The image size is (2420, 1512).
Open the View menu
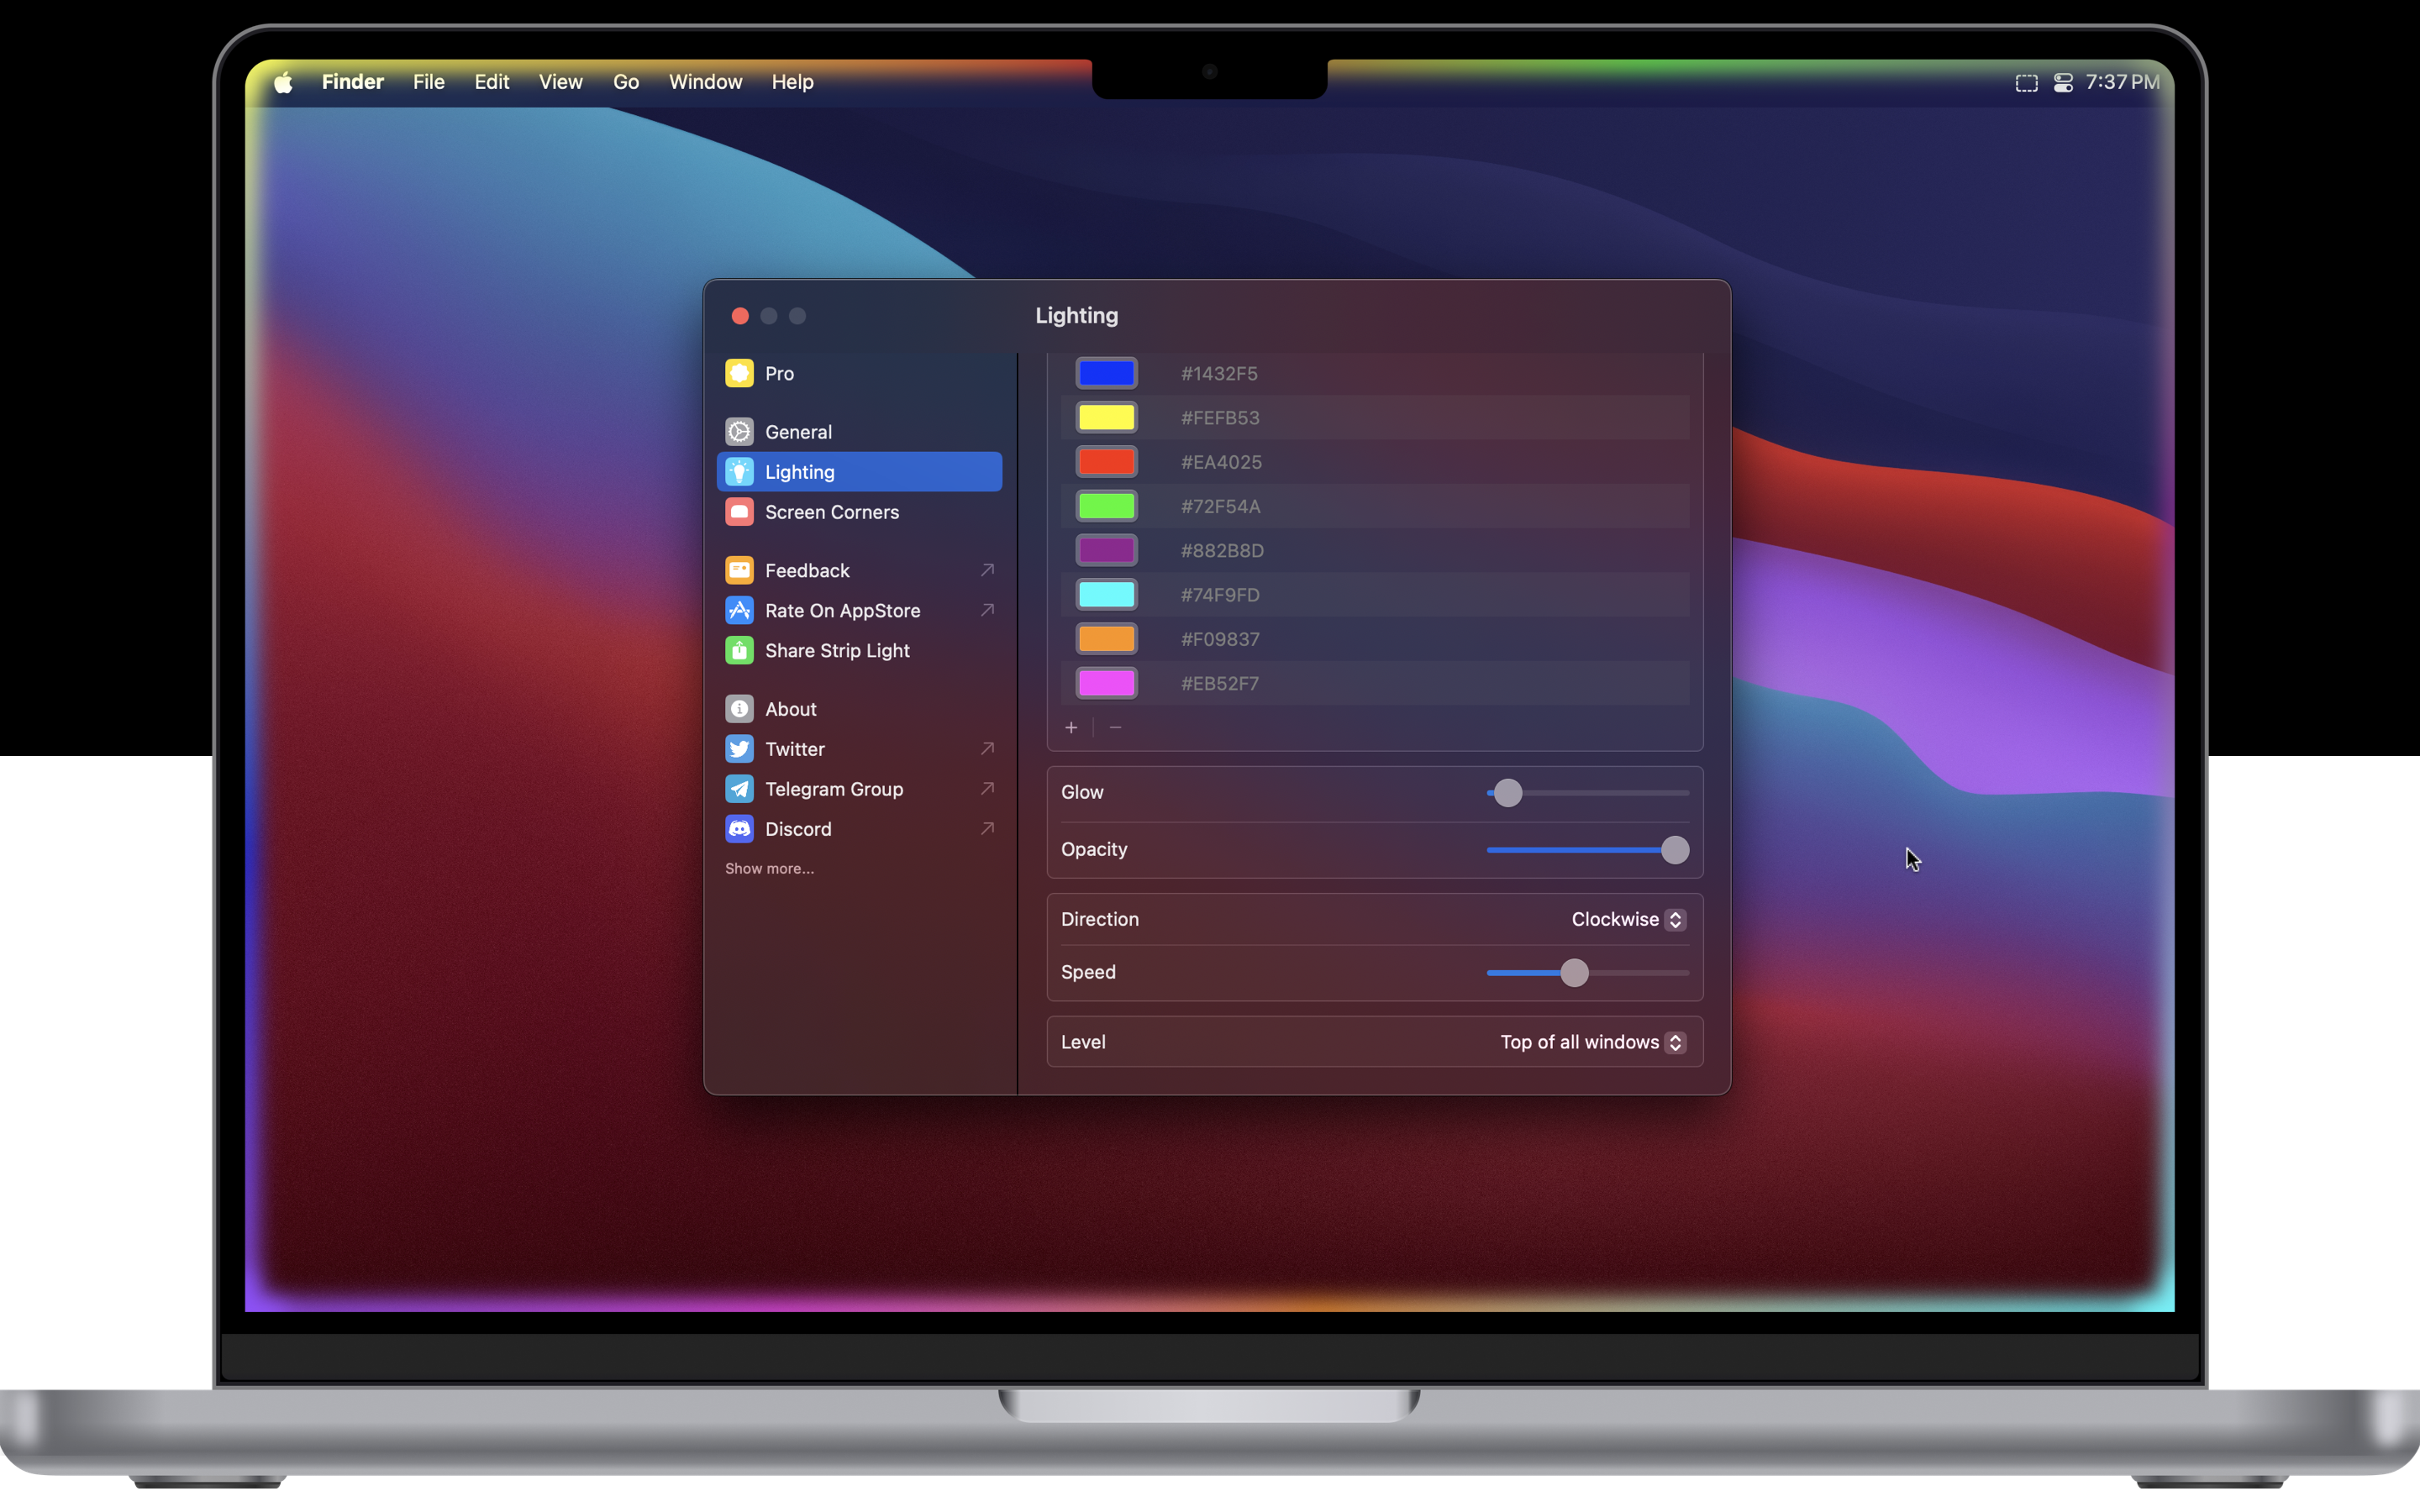[x=560, y=82]
